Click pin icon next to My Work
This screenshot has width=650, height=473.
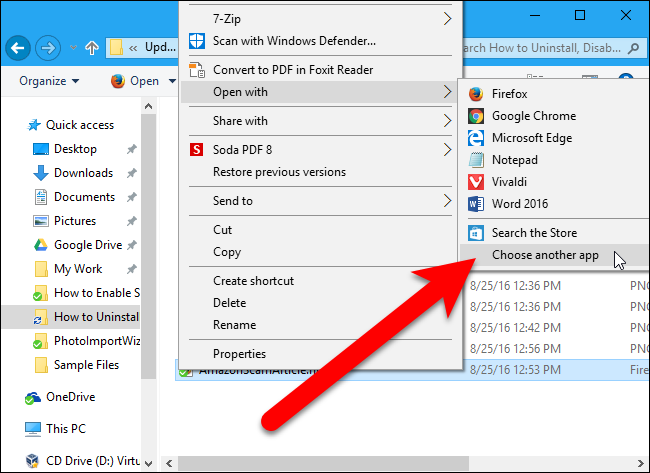point(131,269)
